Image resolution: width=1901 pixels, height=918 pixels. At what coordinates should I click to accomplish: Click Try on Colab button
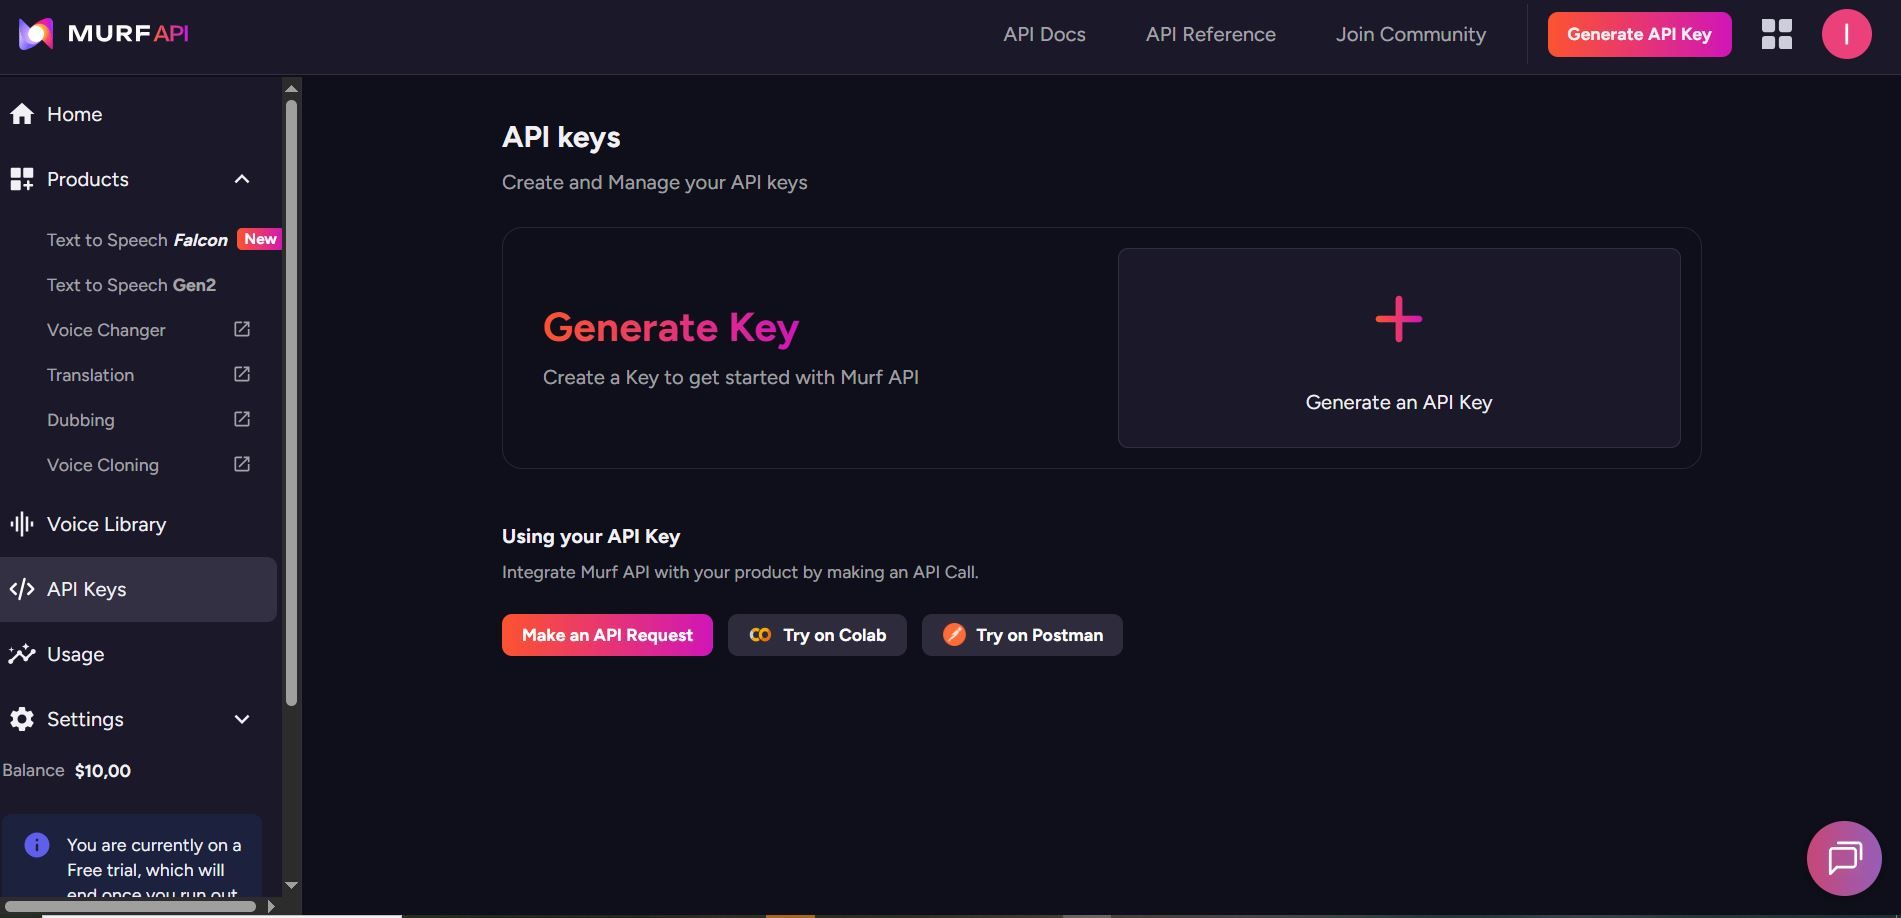817,635
